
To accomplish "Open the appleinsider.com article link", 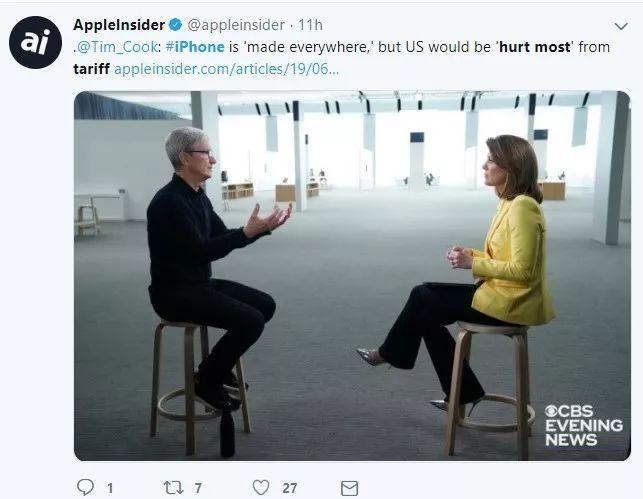I will click(x=226, y=69).
